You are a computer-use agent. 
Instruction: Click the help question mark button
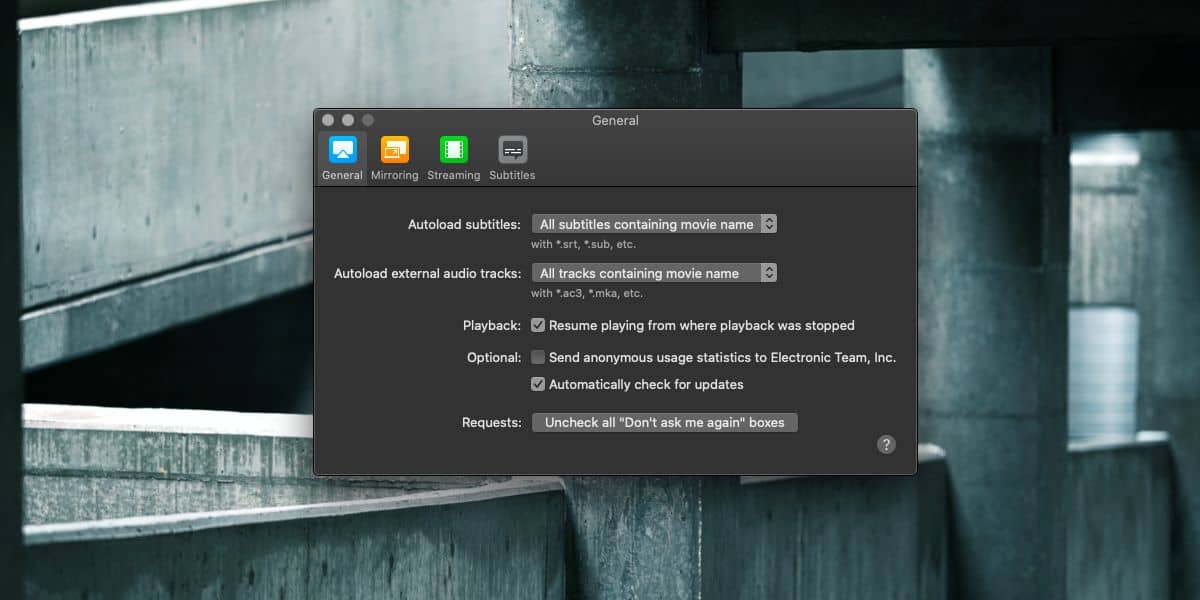pyautogui.click(x=886, y=445)
